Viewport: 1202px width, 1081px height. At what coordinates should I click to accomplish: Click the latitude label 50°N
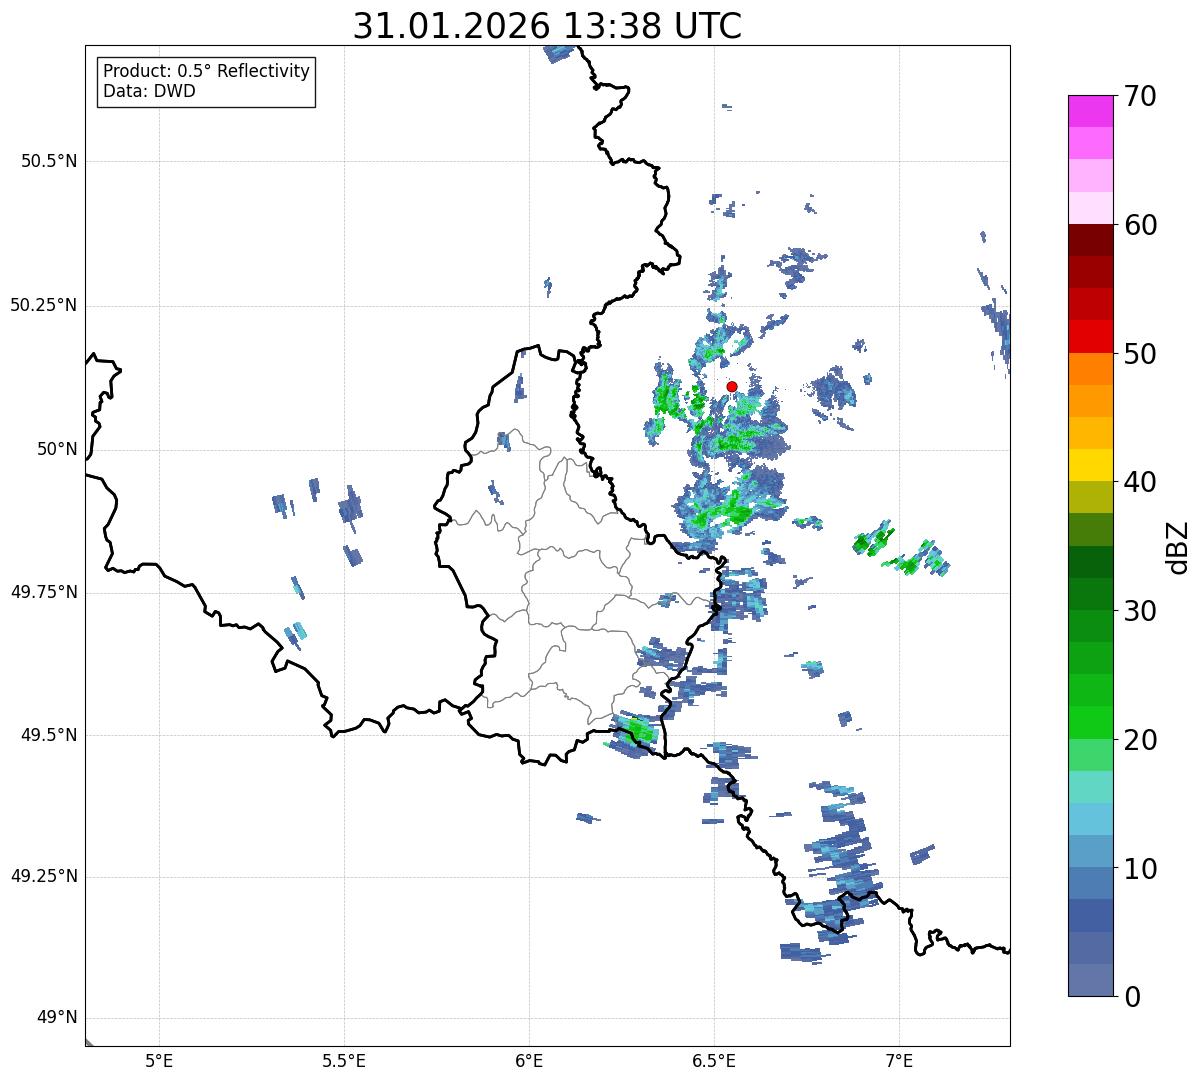[57, 449]
